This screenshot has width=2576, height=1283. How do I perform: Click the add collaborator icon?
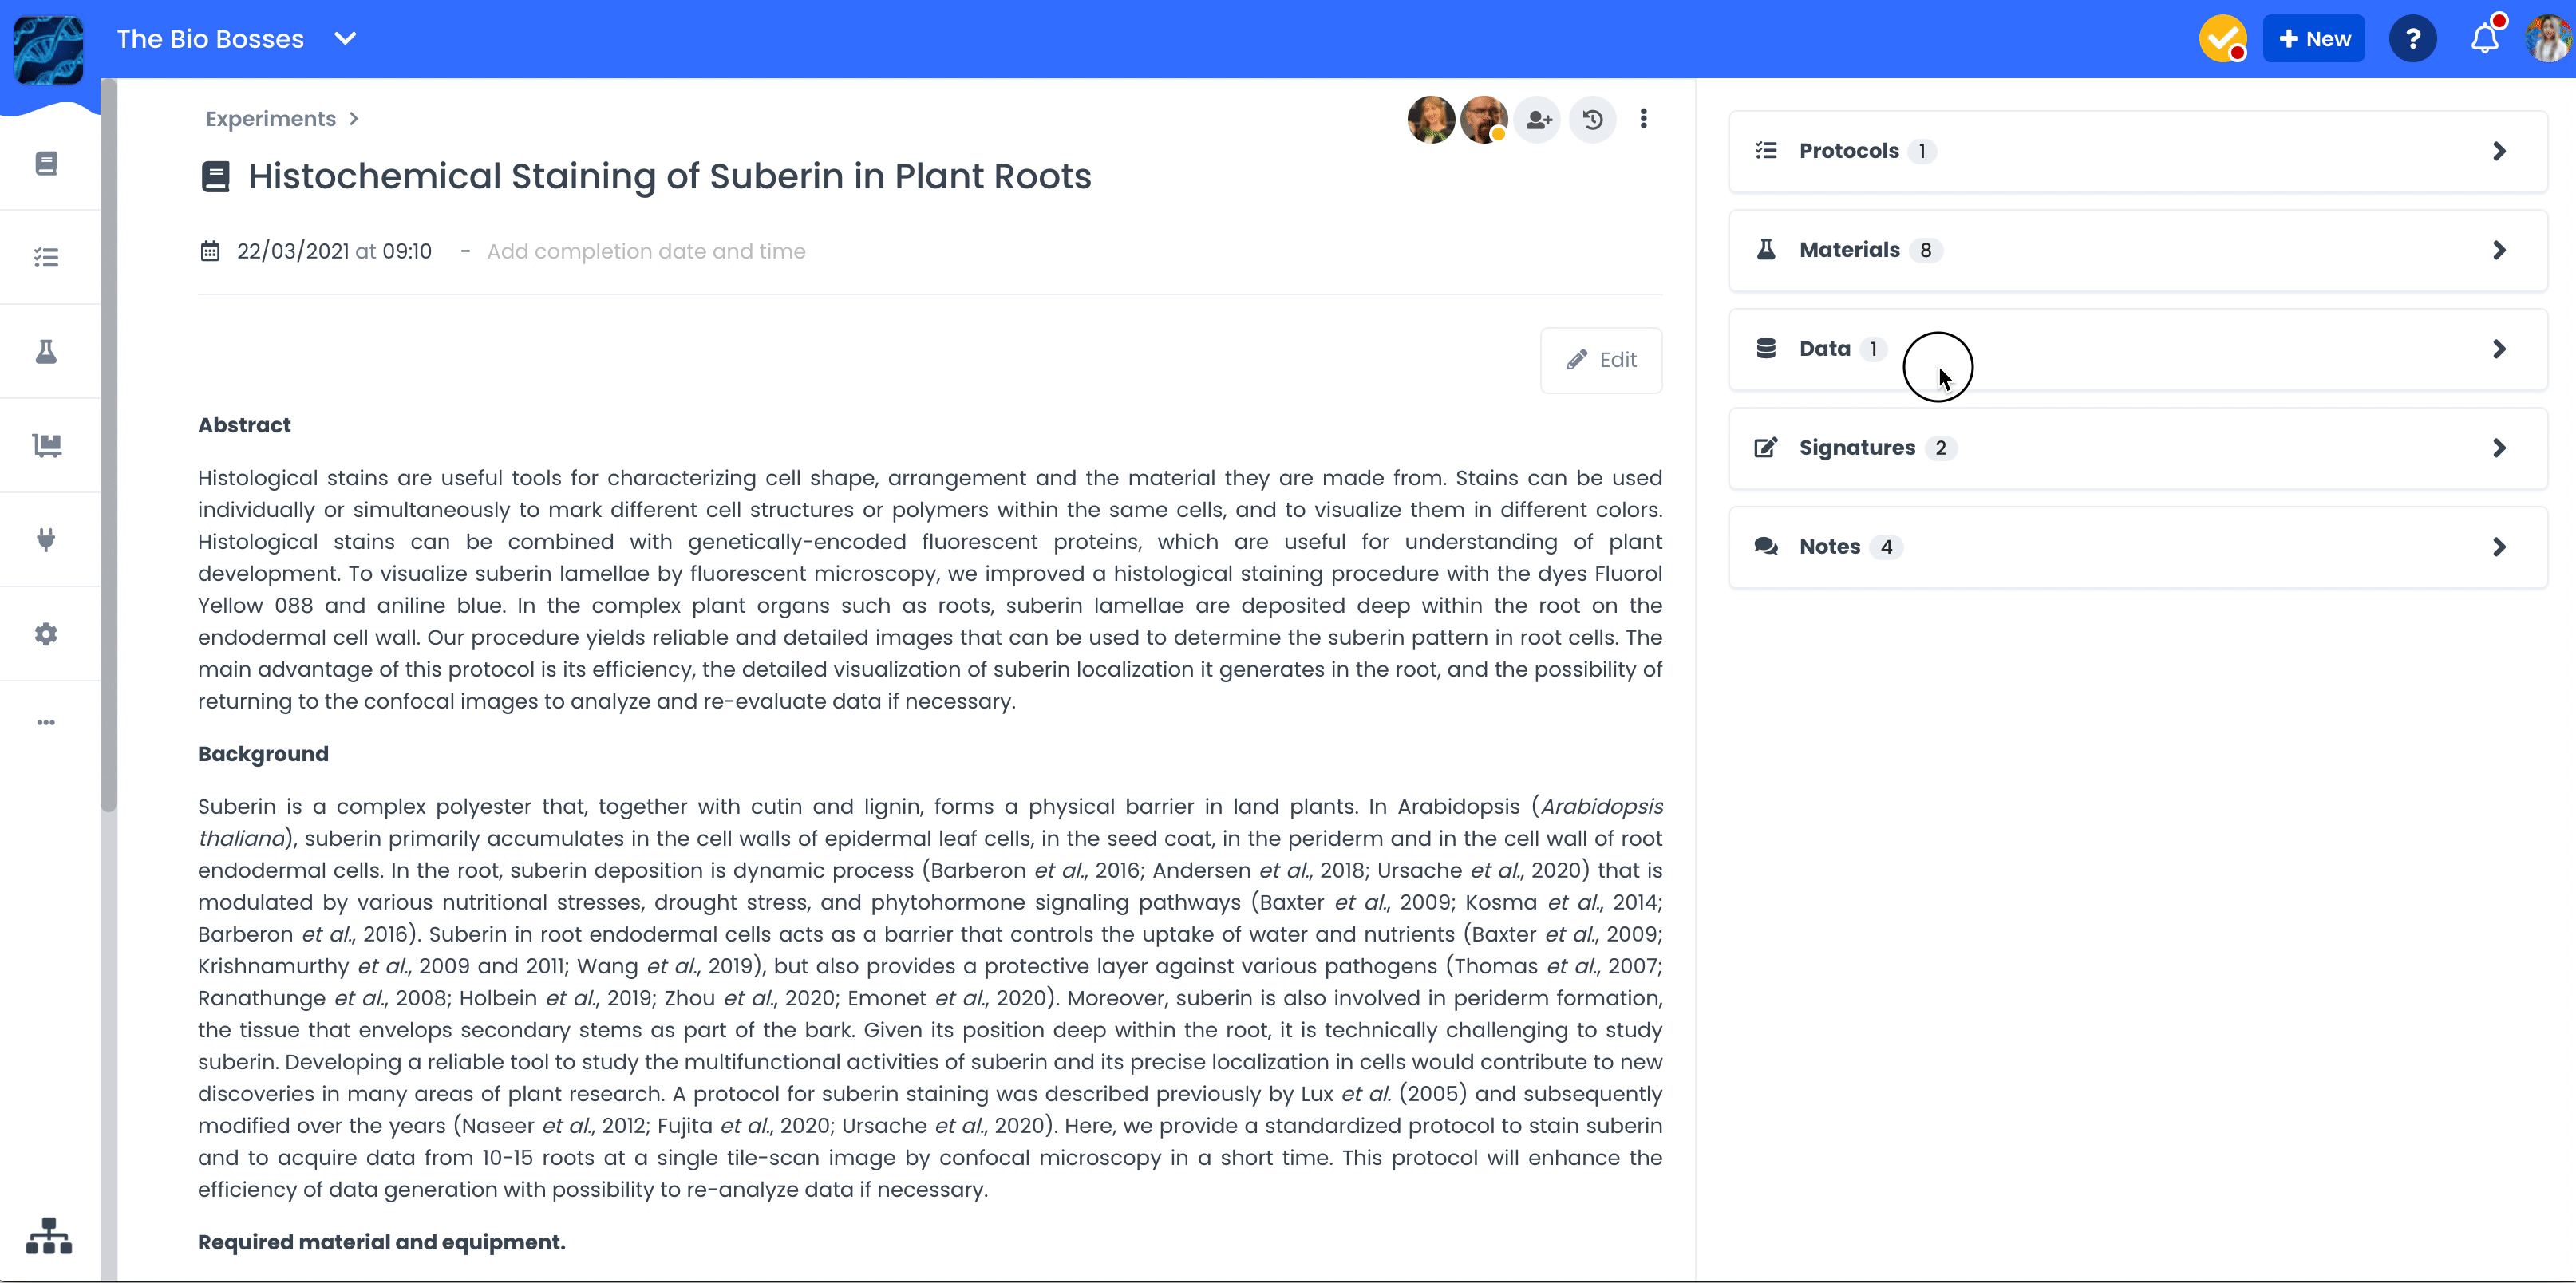point(1538,120)
